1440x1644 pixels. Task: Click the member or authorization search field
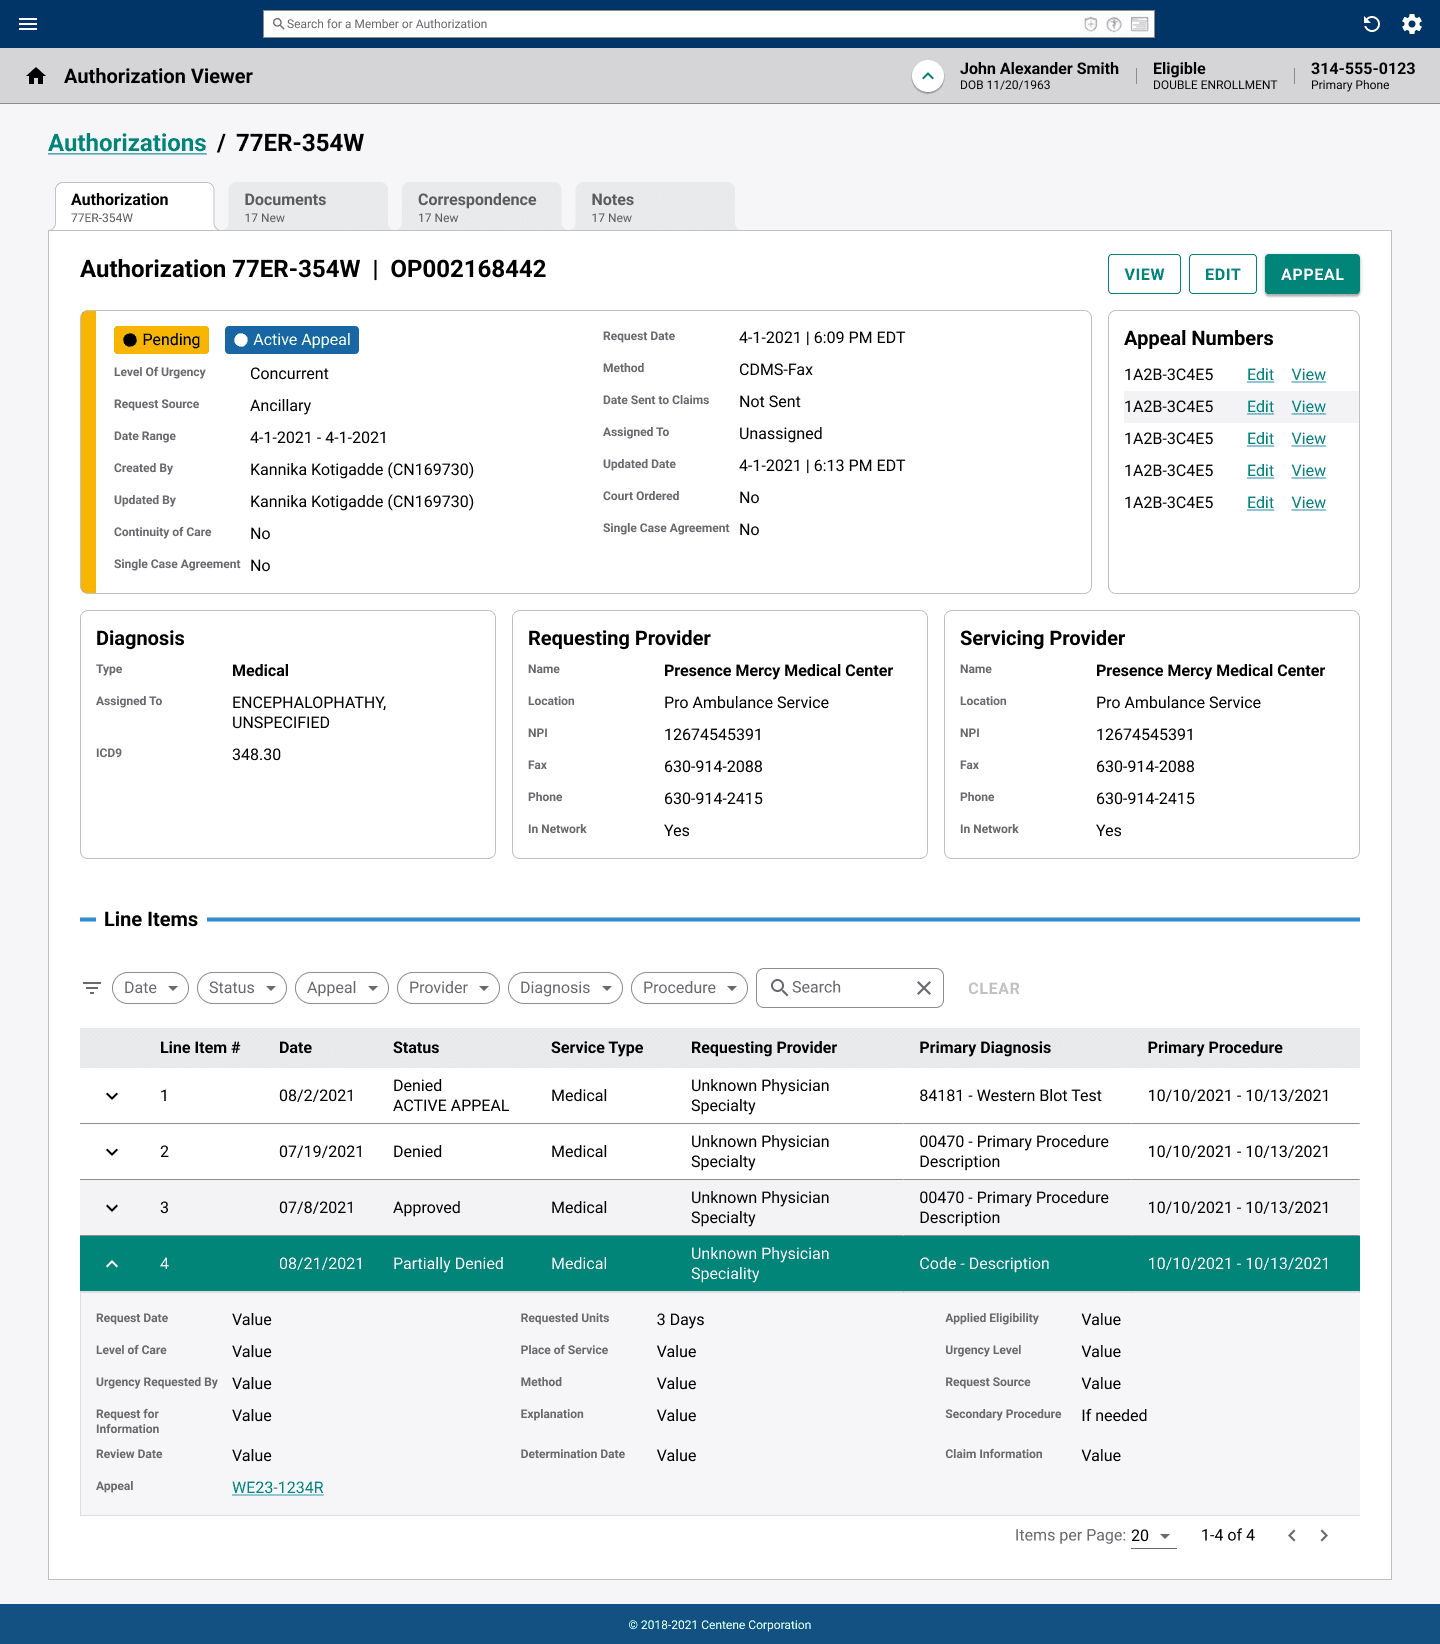[680, 24]
